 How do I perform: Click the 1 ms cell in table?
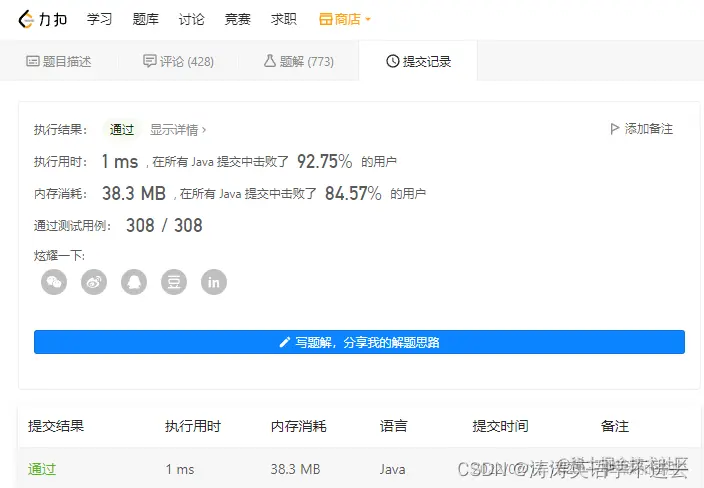click(x=180, y=469)
